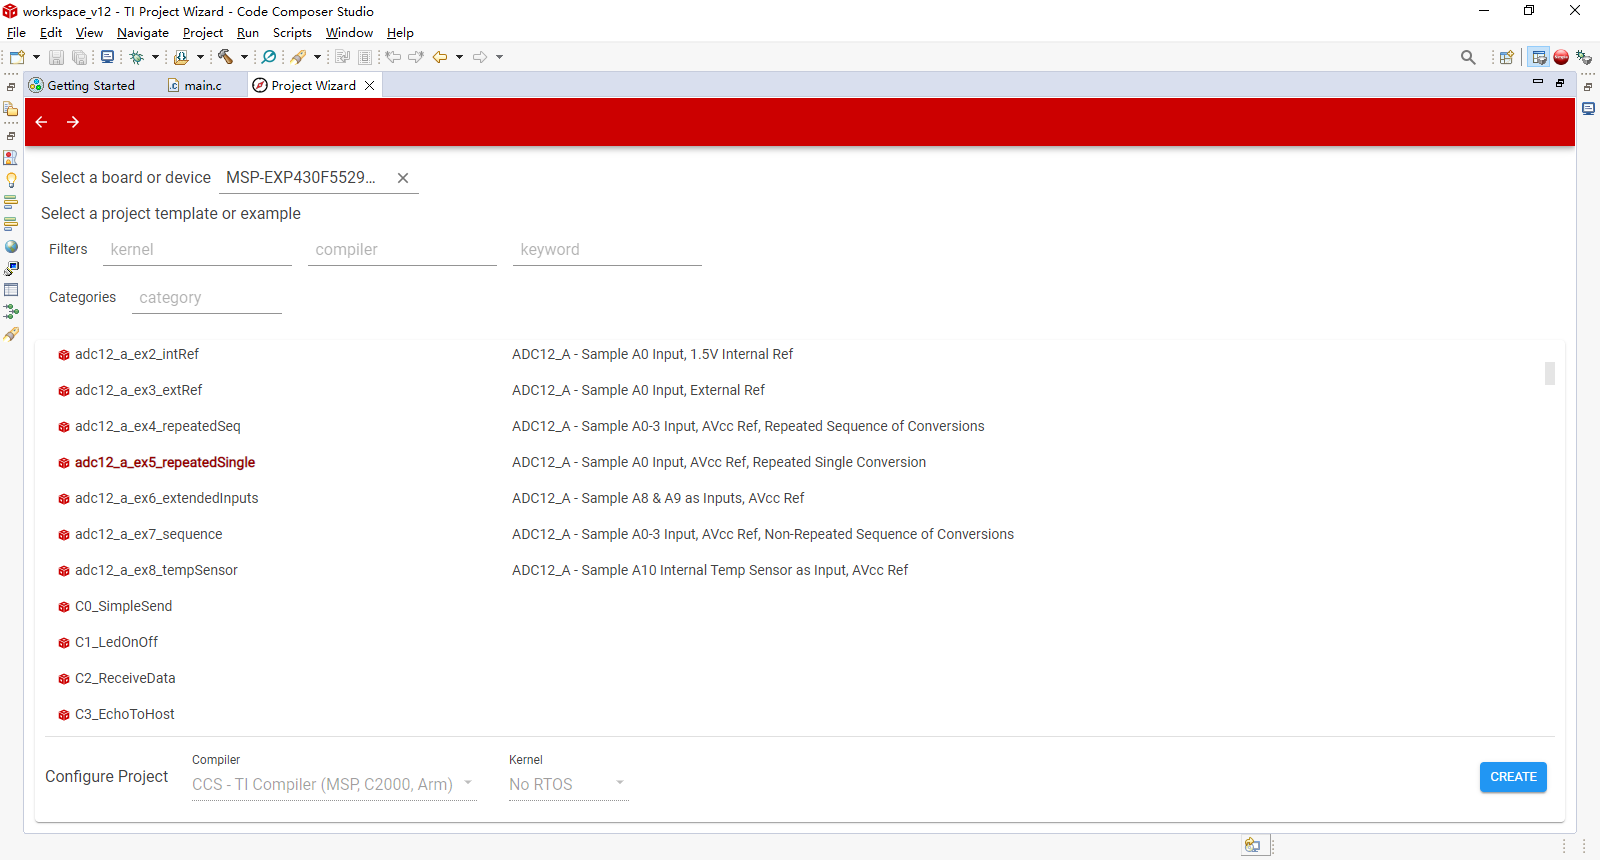Click the Project Explorer icon in left trim
This screenshot has height=860, width=1600.
click(11, 109)
